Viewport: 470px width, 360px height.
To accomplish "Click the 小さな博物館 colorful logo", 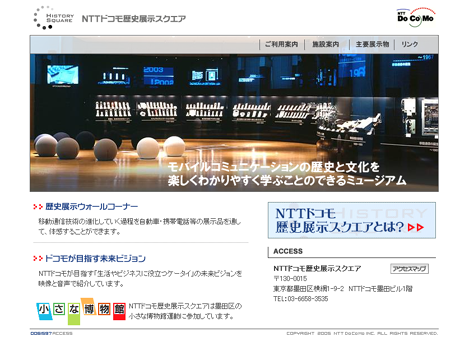I will [x=81, y=311].
